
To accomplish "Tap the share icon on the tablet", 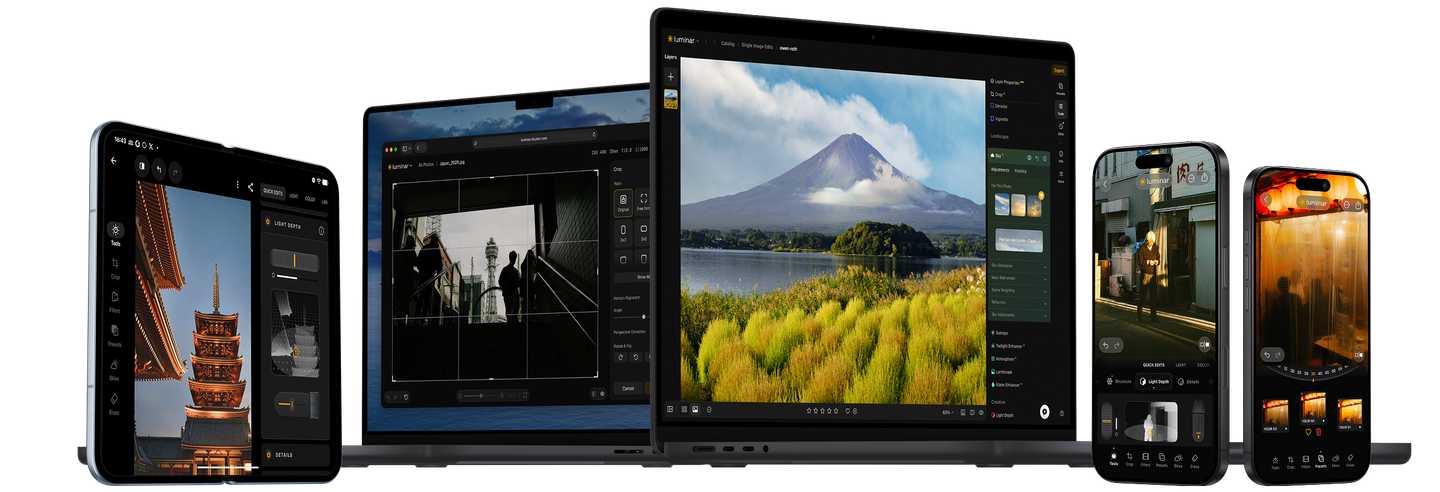I will coord(249,187).
